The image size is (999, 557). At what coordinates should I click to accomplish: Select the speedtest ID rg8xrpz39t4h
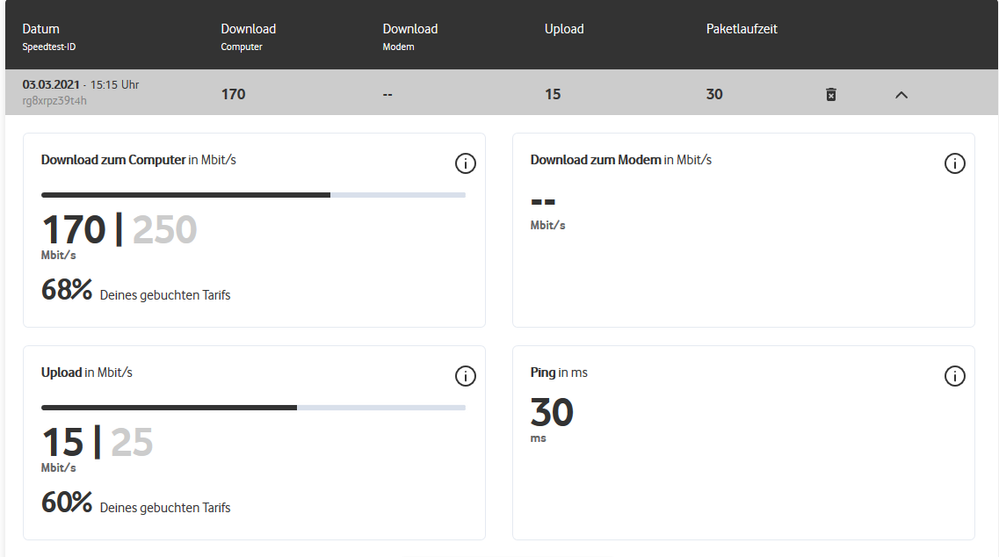point(54,101)
